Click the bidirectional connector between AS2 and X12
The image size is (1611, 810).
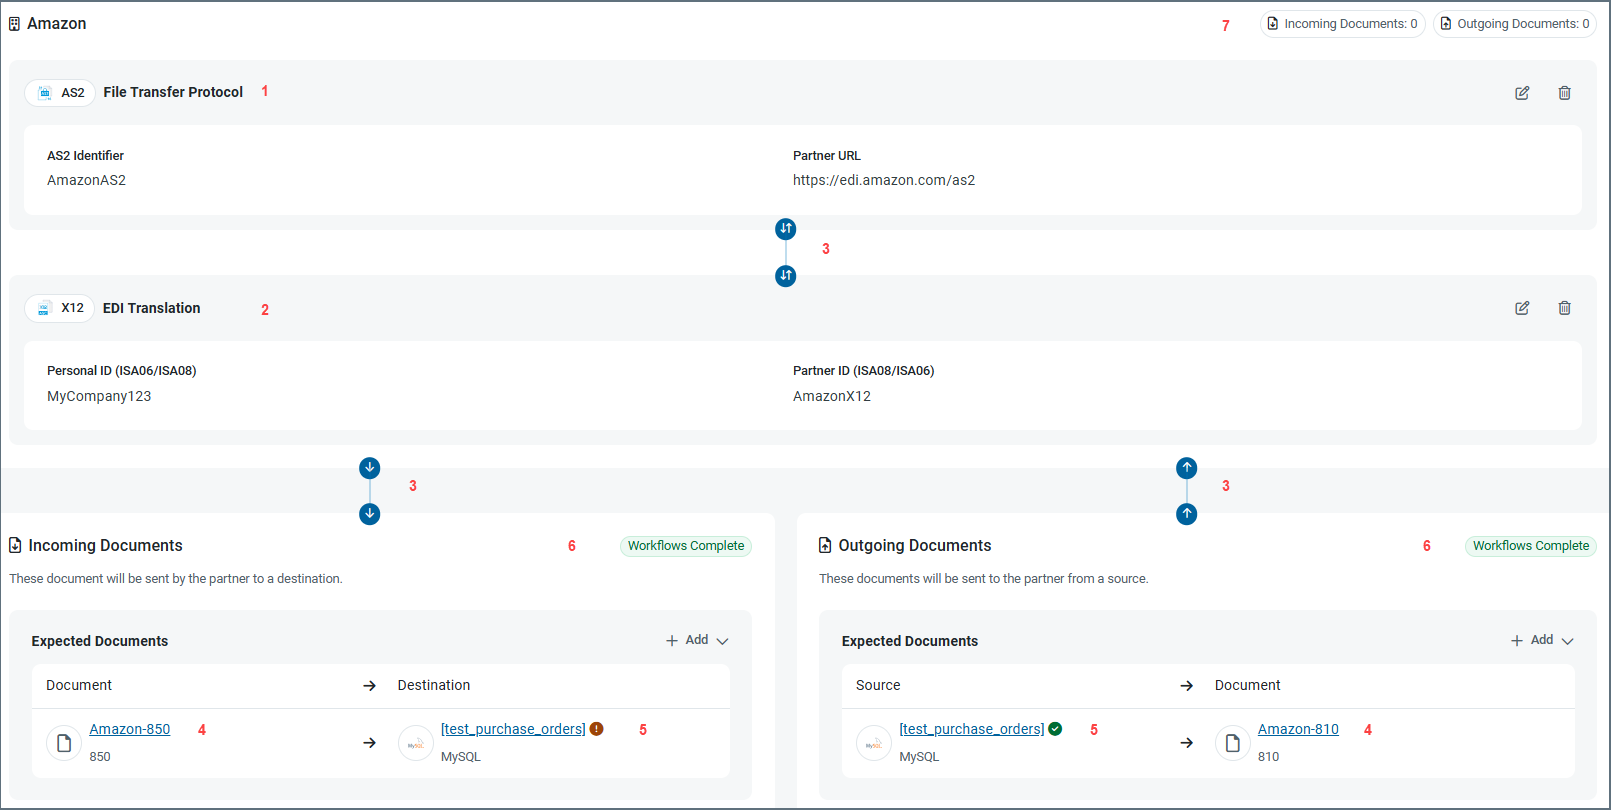tap(786, 229)
